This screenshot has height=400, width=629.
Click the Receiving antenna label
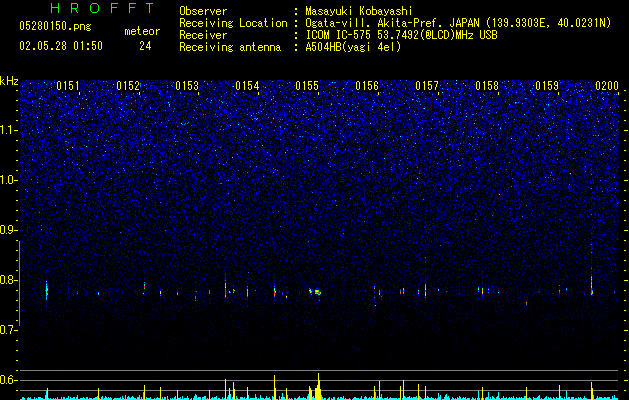(x=230, y=47)
